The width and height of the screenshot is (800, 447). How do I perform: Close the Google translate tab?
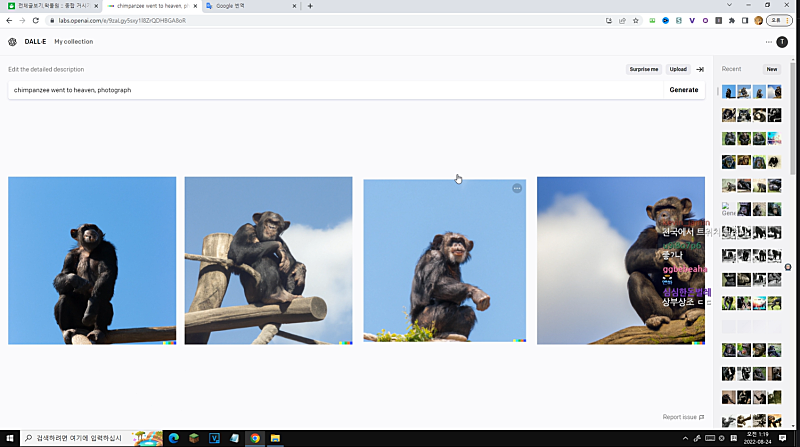(294, 6)
